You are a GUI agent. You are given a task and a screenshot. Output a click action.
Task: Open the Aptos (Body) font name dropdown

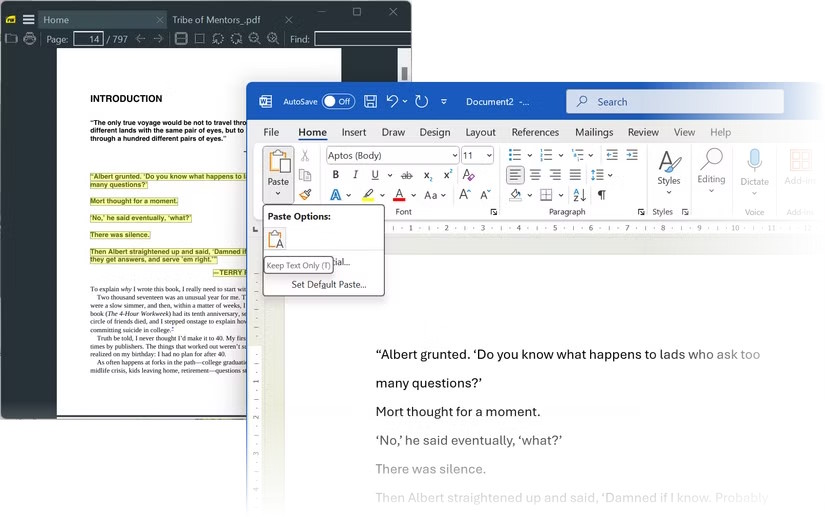(x=451, y=155)
